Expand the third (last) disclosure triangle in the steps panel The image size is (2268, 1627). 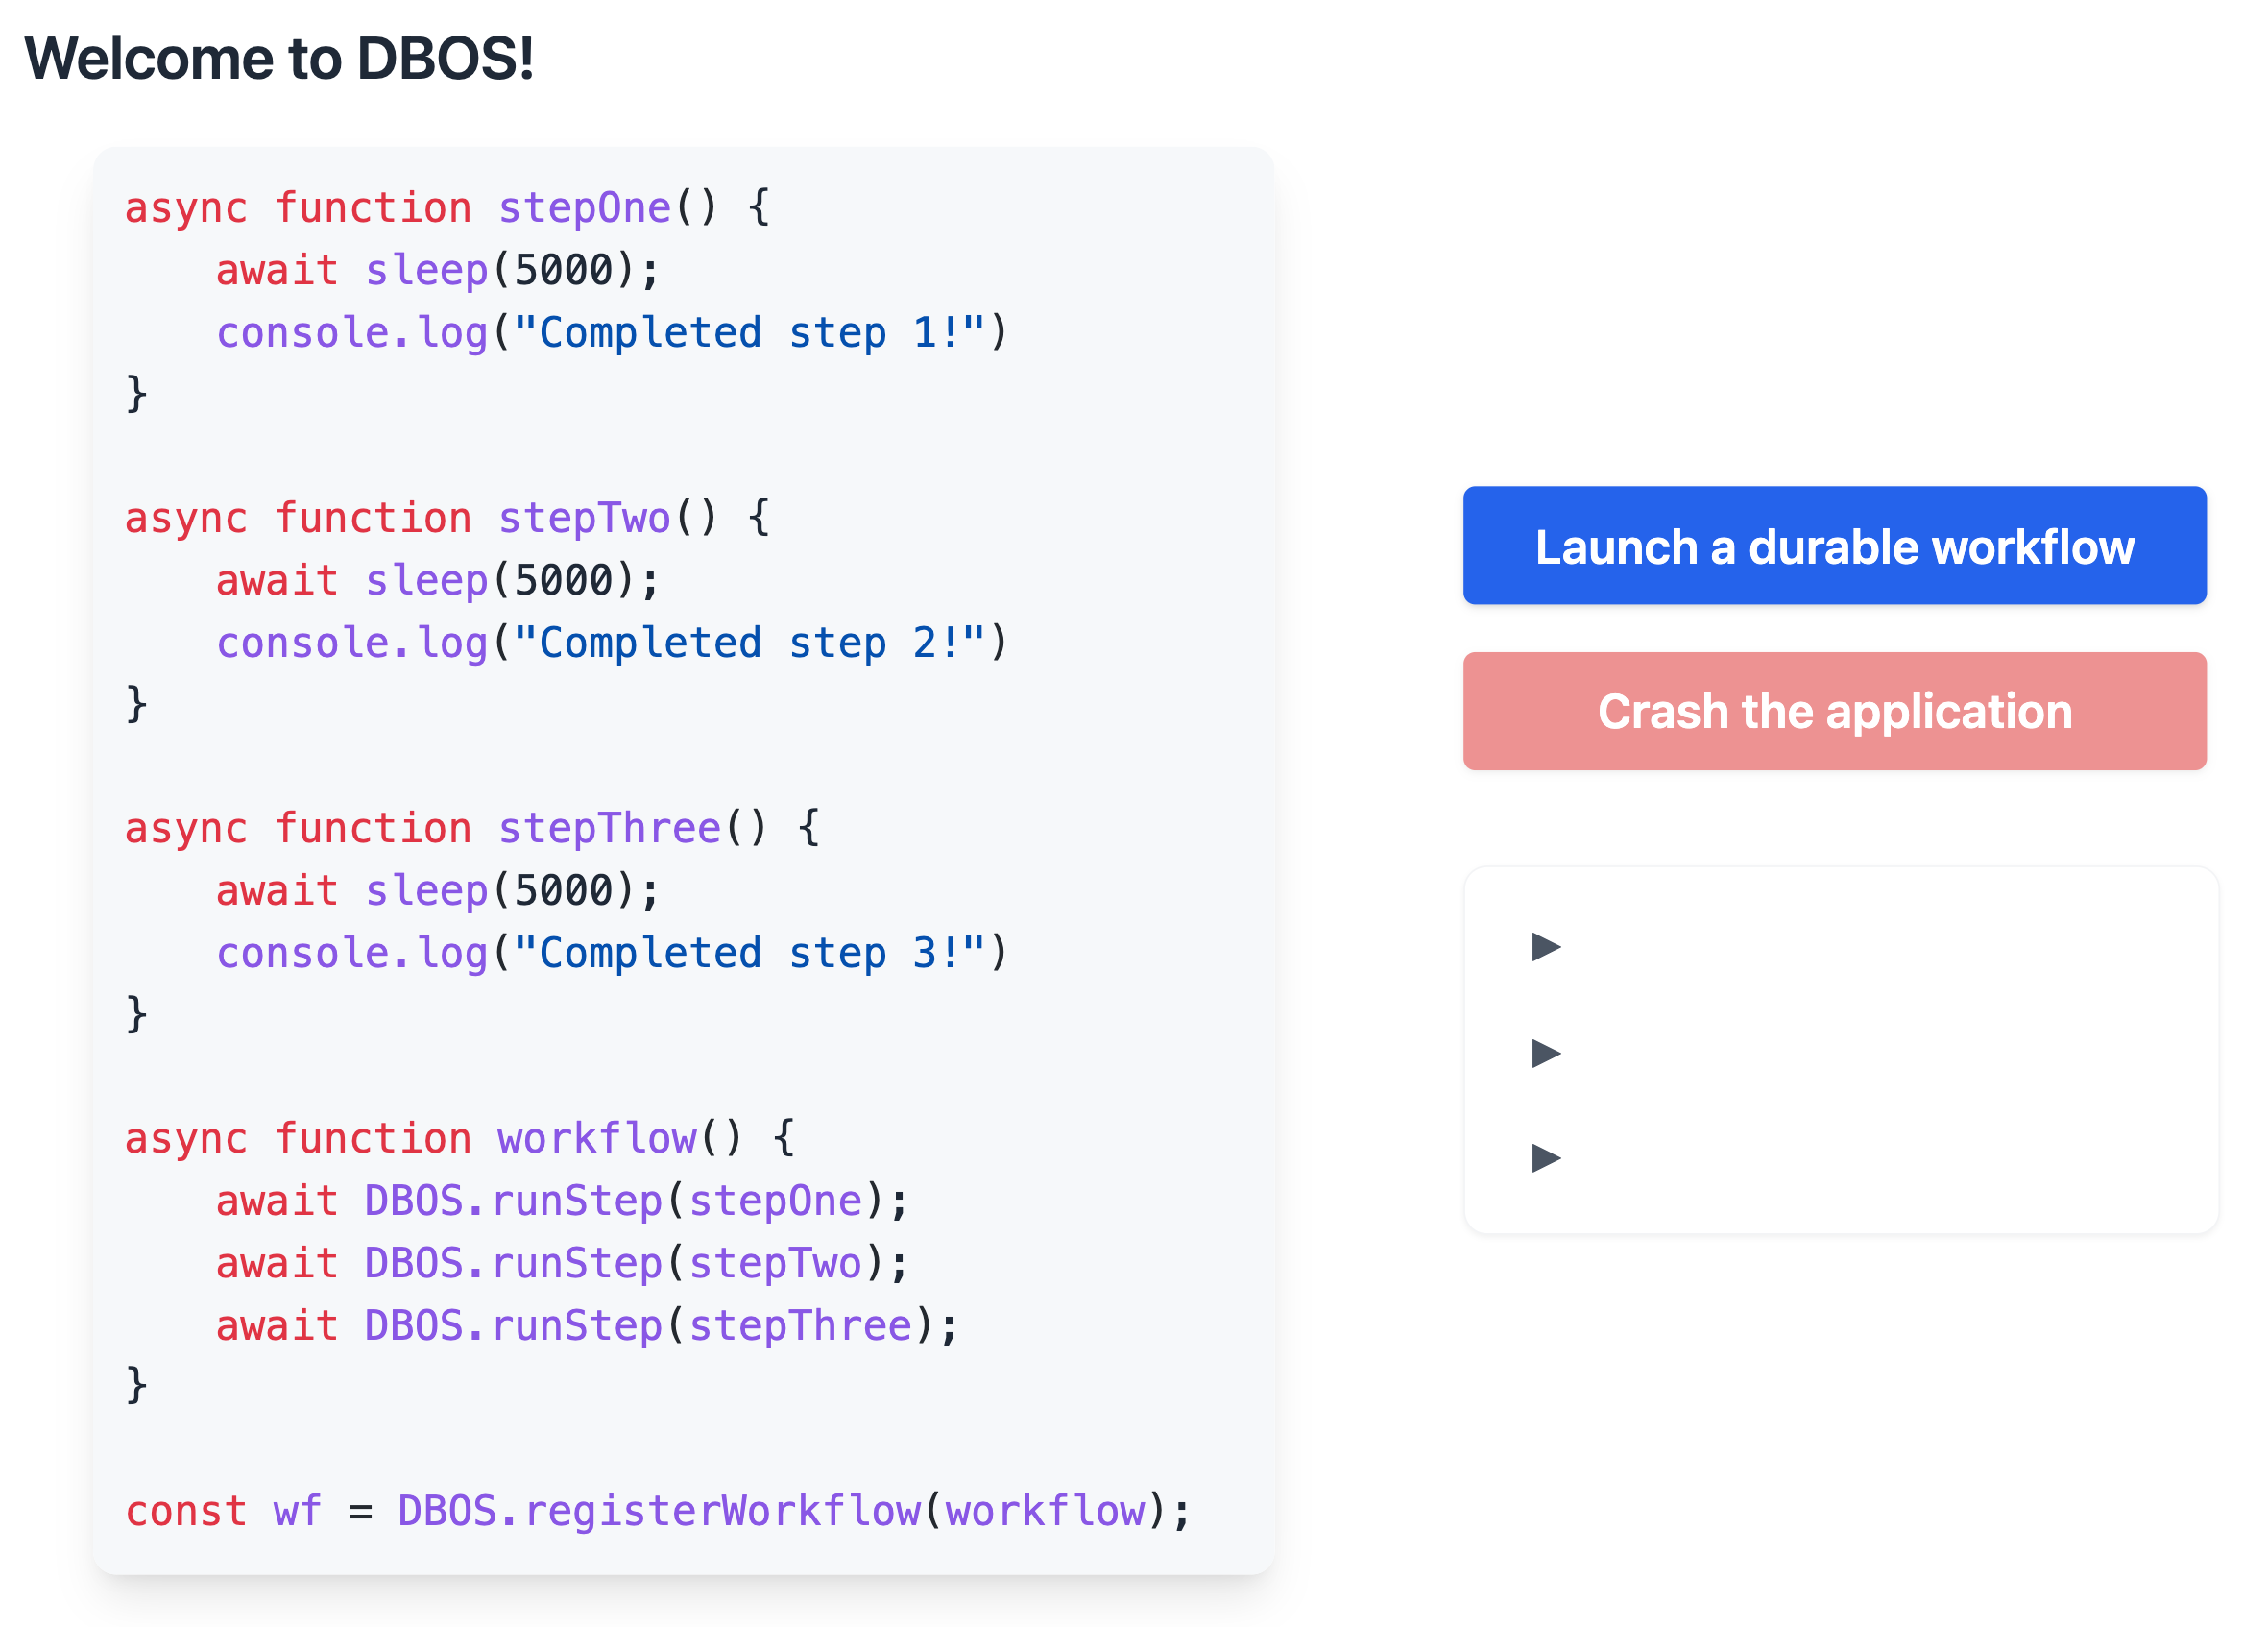point(1546,1158)
